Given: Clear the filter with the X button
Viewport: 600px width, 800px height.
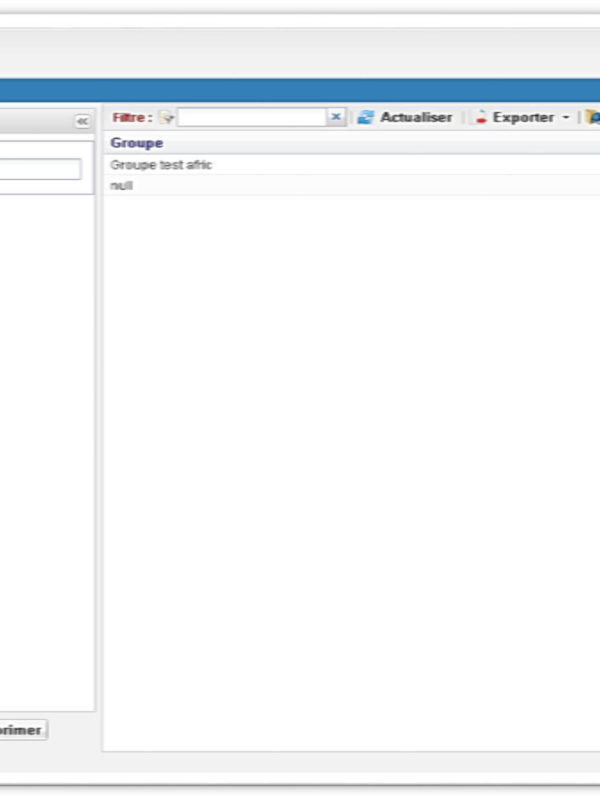Looking at the screenshot, I should coord(336,118).
